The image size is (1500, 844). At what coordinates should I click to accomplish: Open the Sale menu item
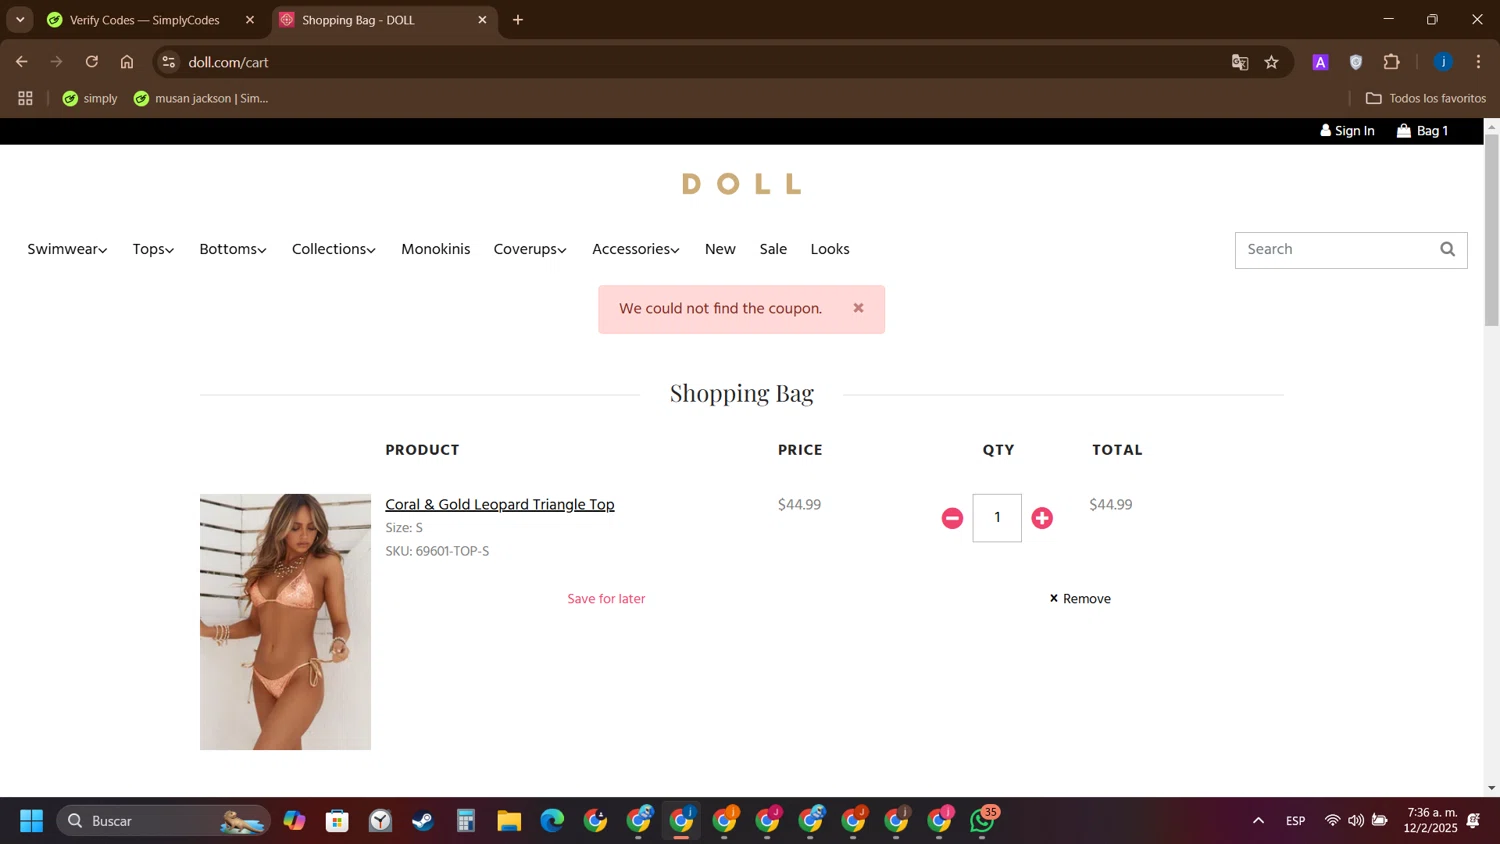pyautogui.click(x=773, y=249)
